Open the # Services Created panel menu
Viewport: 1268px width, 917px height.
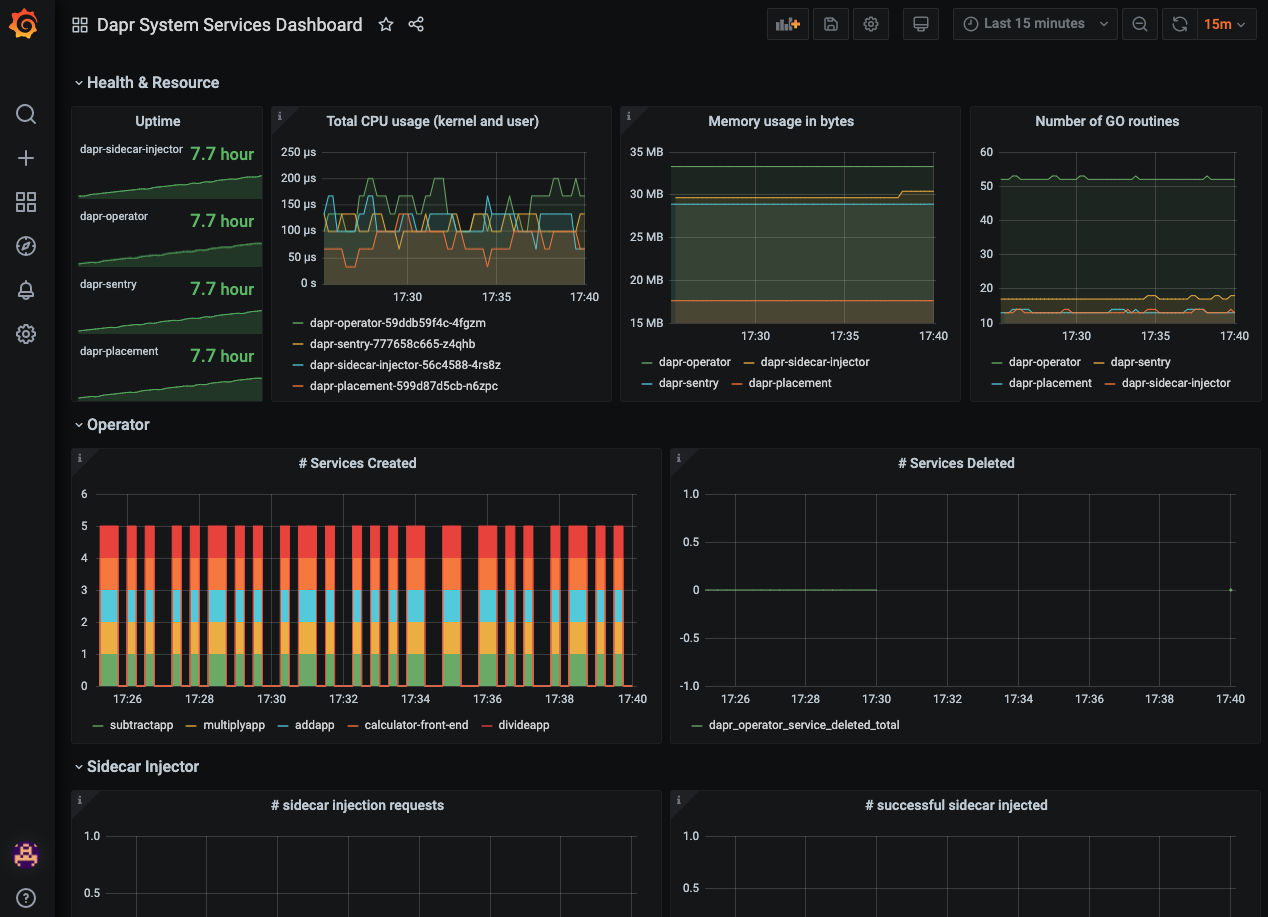point(357,463)
